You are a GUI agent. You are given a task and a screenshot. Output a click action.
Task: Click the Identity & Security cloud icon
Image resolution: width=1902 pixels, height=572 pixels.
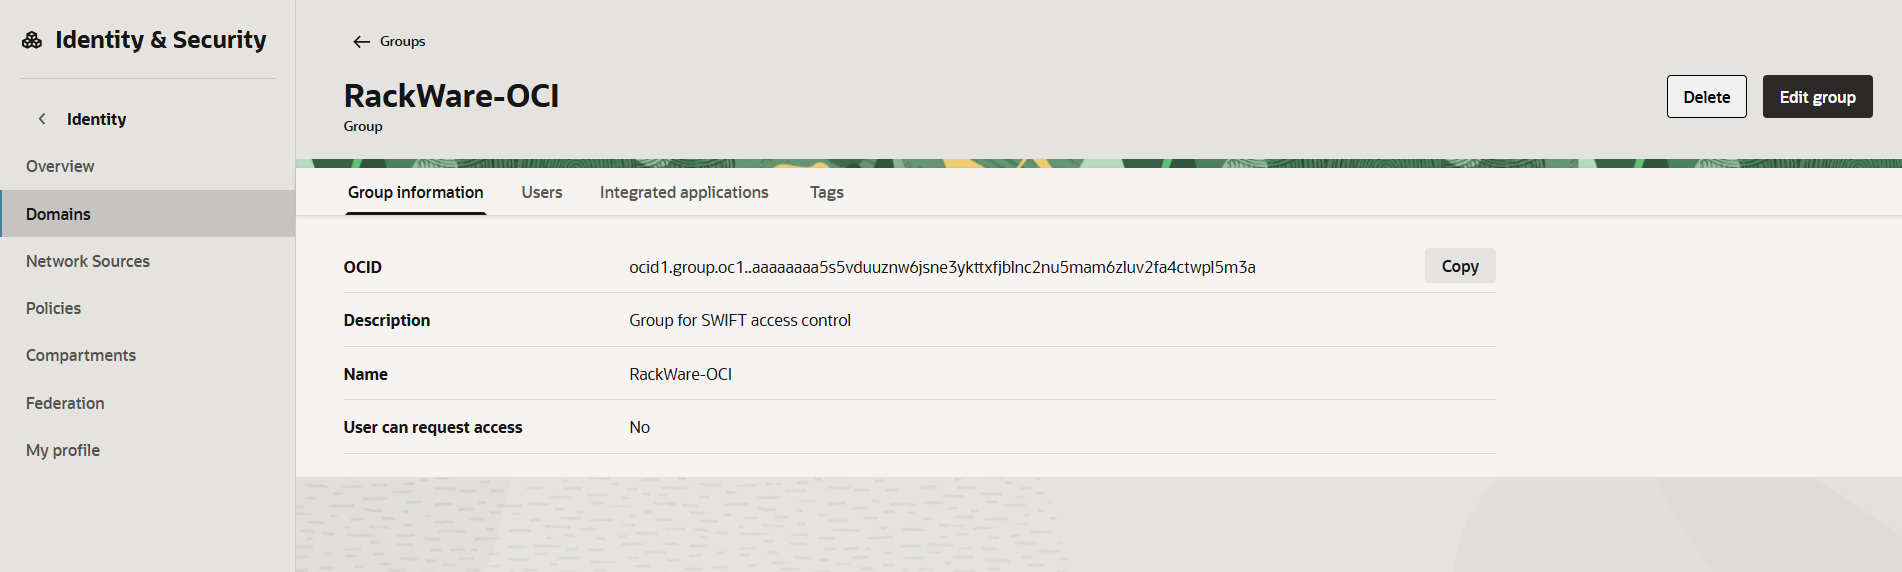click(32, 40)
